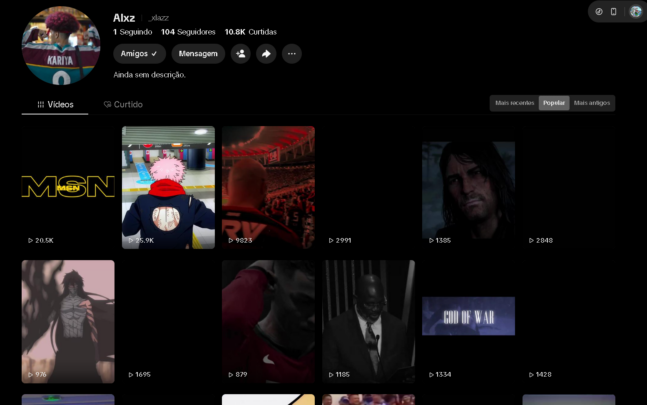The image size is (647, 405).
Task: Sort videos by Mais recentes
Action: click(515, 103)
